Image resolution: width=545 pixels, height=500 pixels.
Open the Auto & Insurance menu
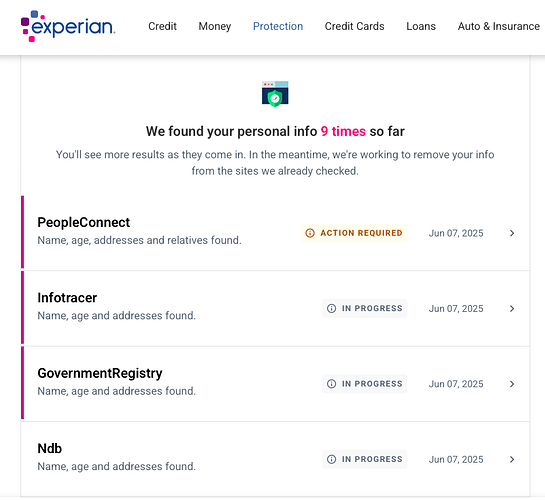coord(499,26)
